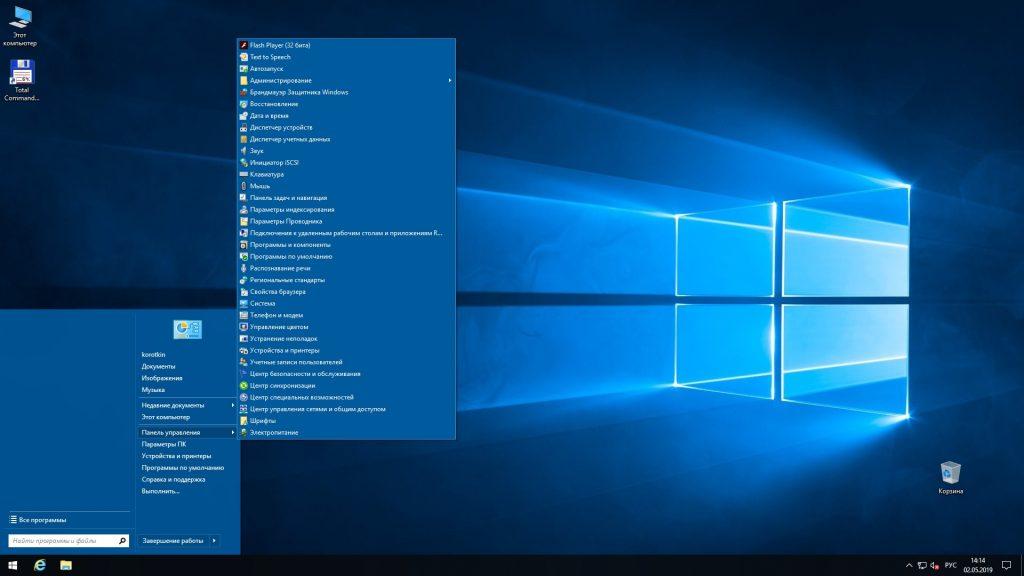Screen dimensions: 1024x576
Task: Click Выполнить... in Start menu
Action: click(x=160, y=491)
